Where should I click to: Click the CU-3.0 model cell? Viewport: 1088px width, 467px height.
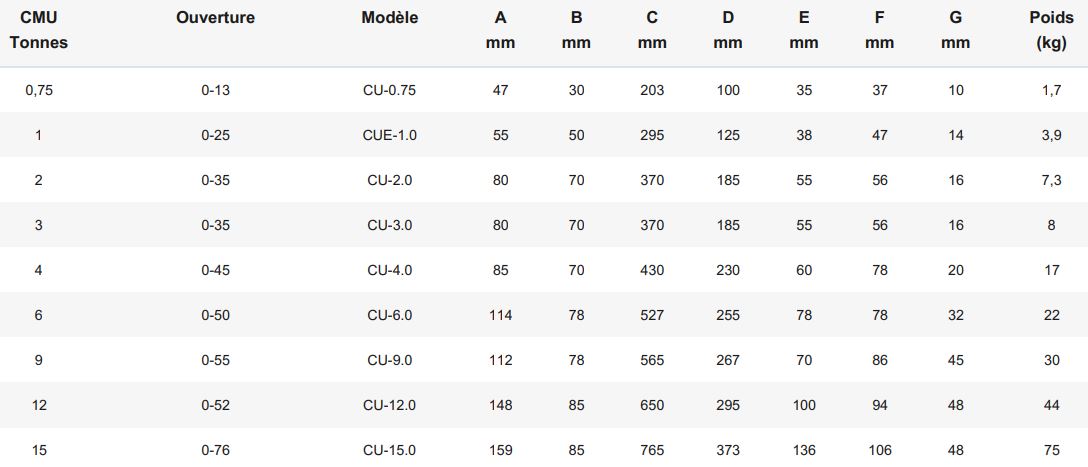390,226
